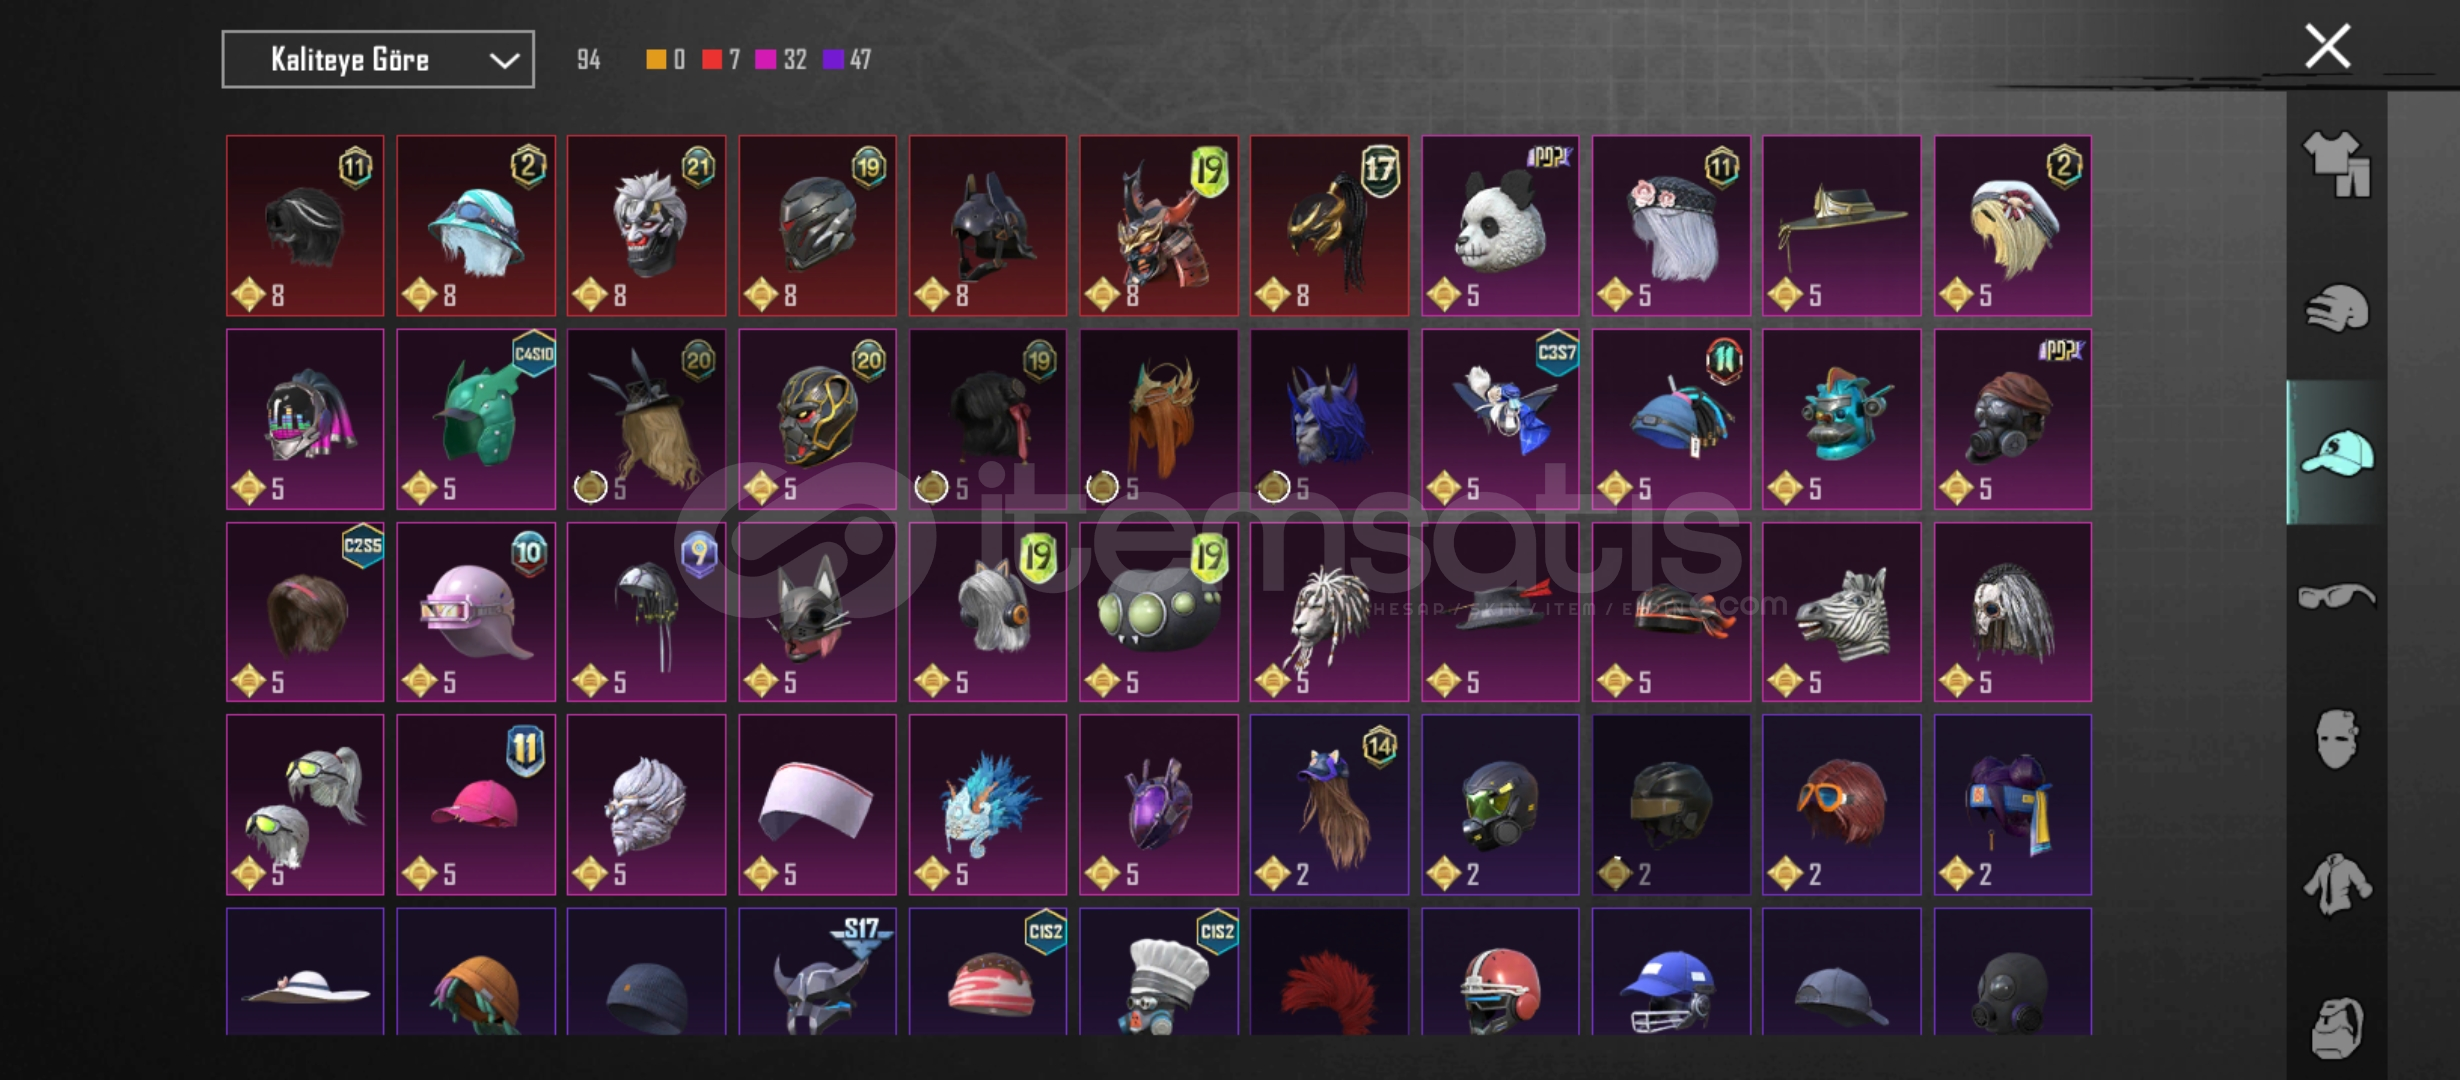
Task: Open the glasses category icon
Action: pyautogui.click(x=2336, y=597)
